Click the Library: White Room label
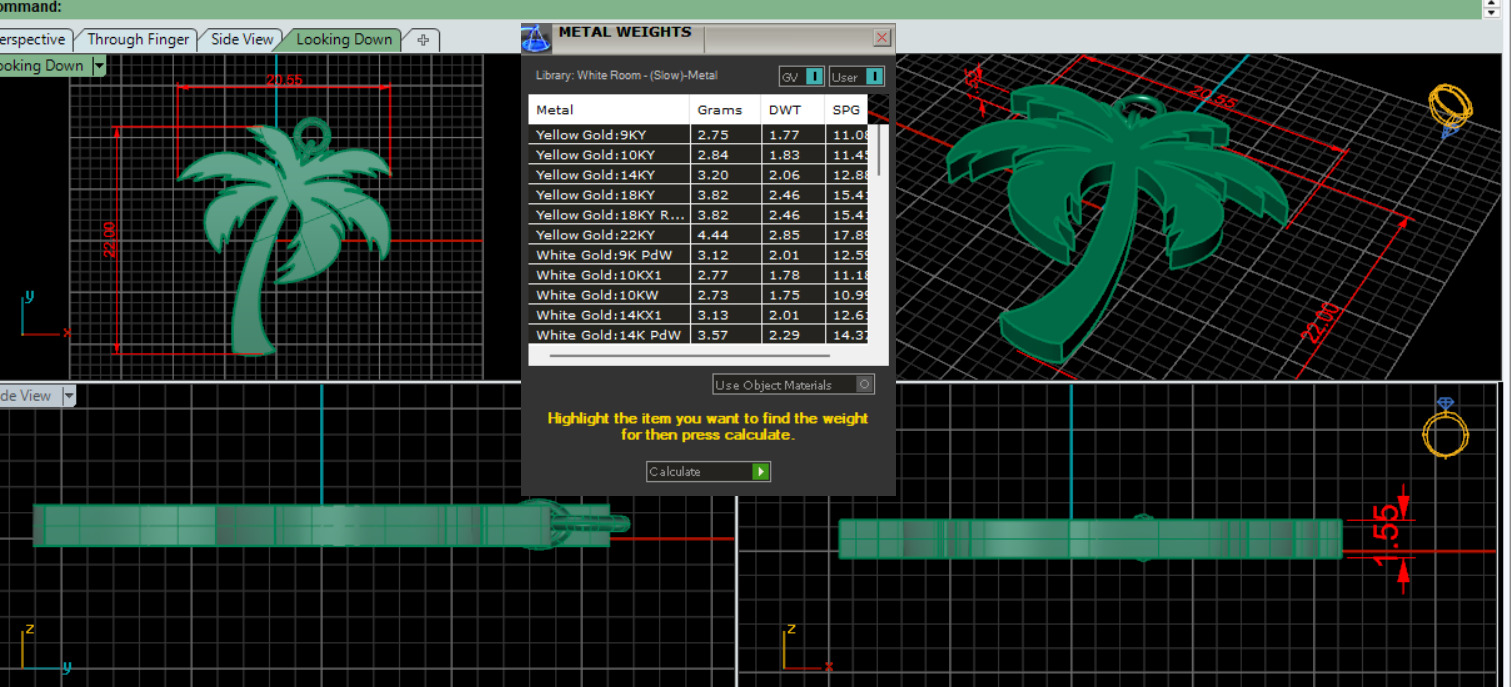The height and width of the screenshot is (687, 1511). [x=626, y=75]
